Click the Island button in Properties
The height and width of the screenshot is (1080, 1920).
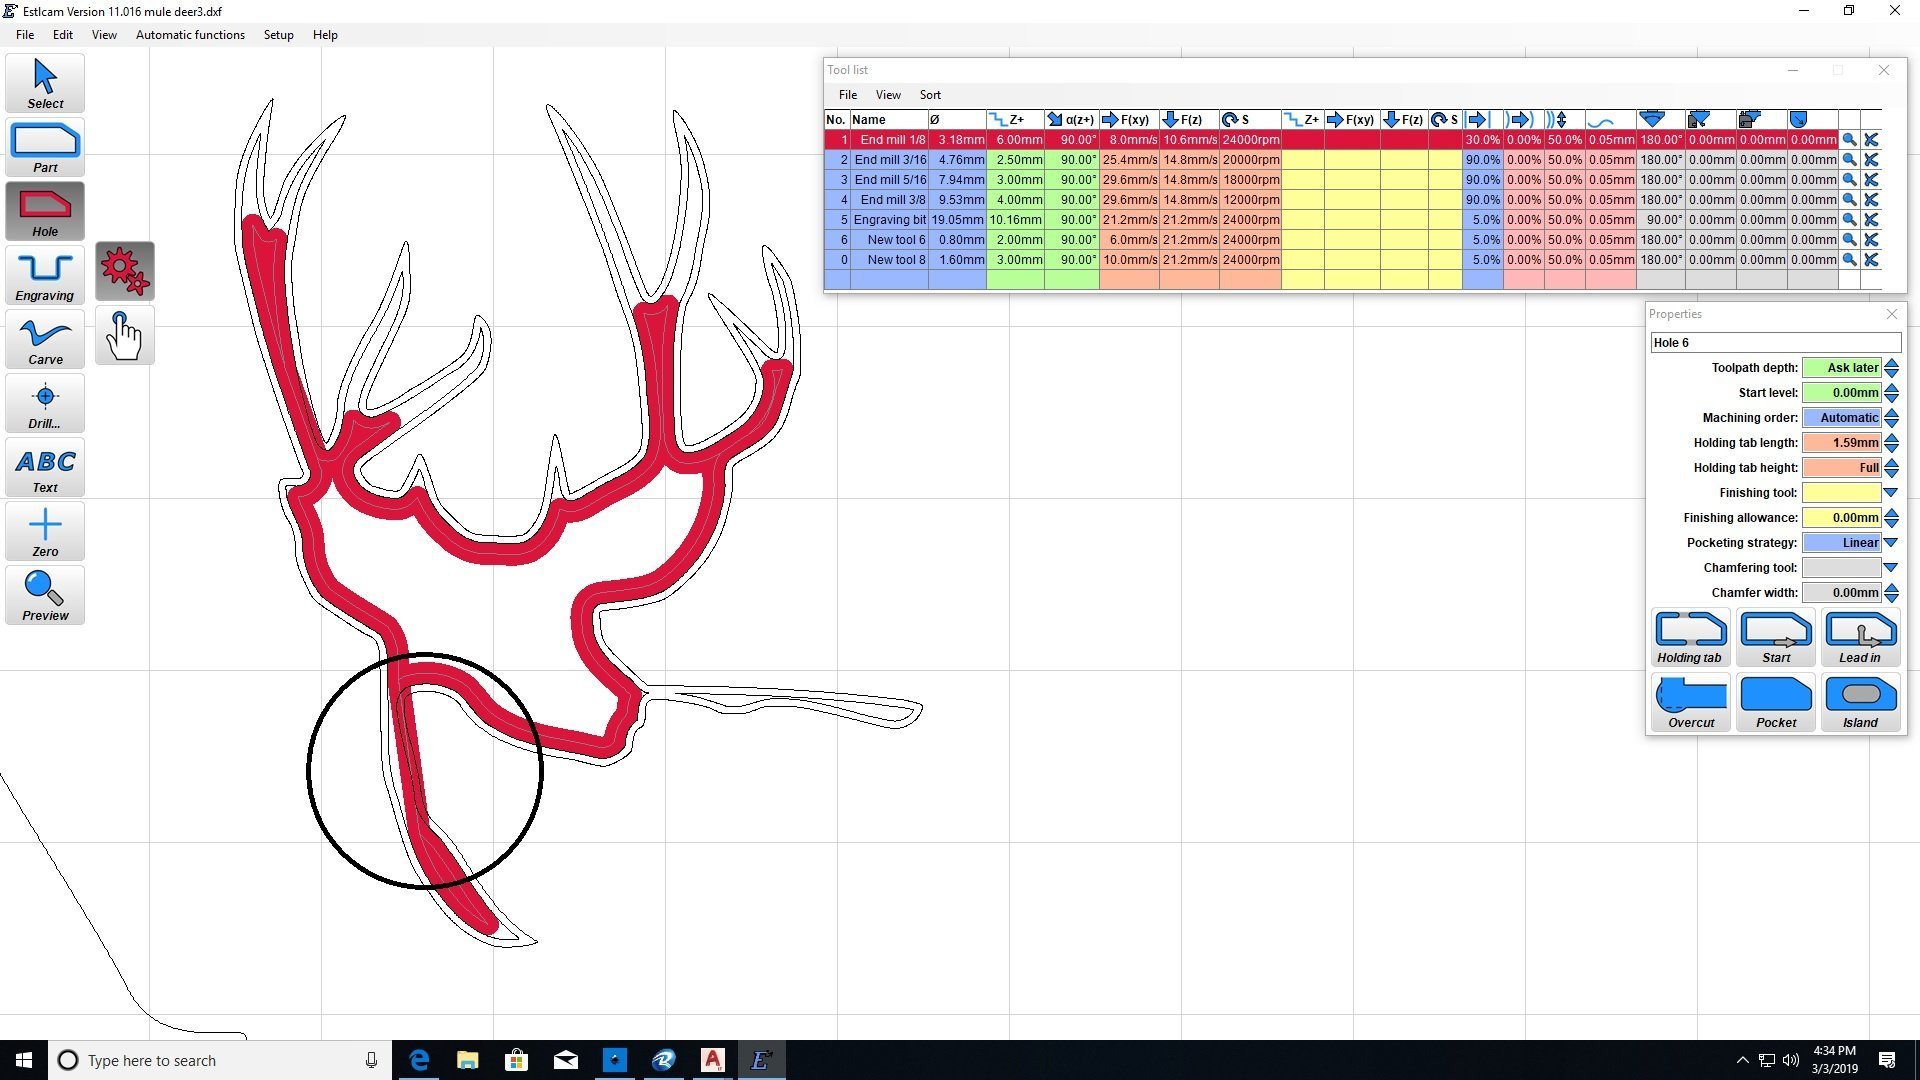1860,702
